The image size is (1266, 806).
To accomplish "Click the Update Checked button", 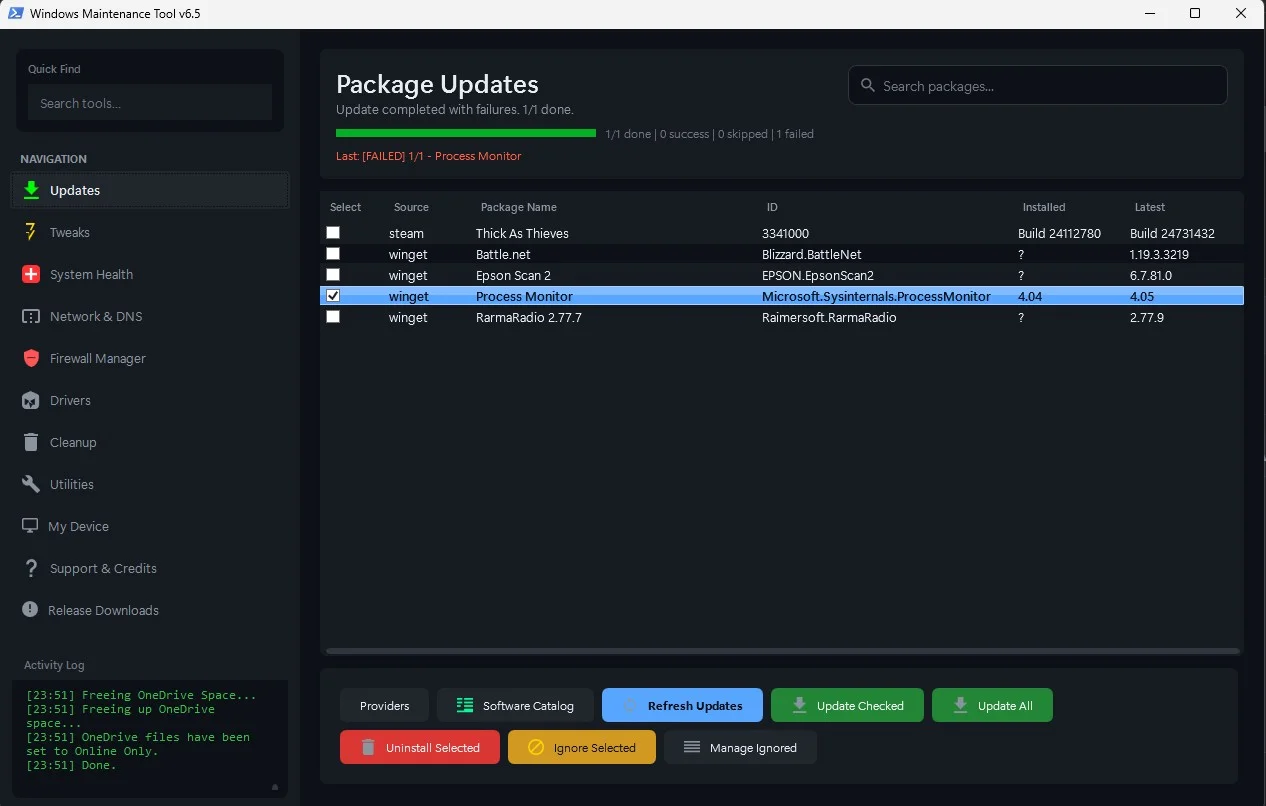I will (847, 705).
